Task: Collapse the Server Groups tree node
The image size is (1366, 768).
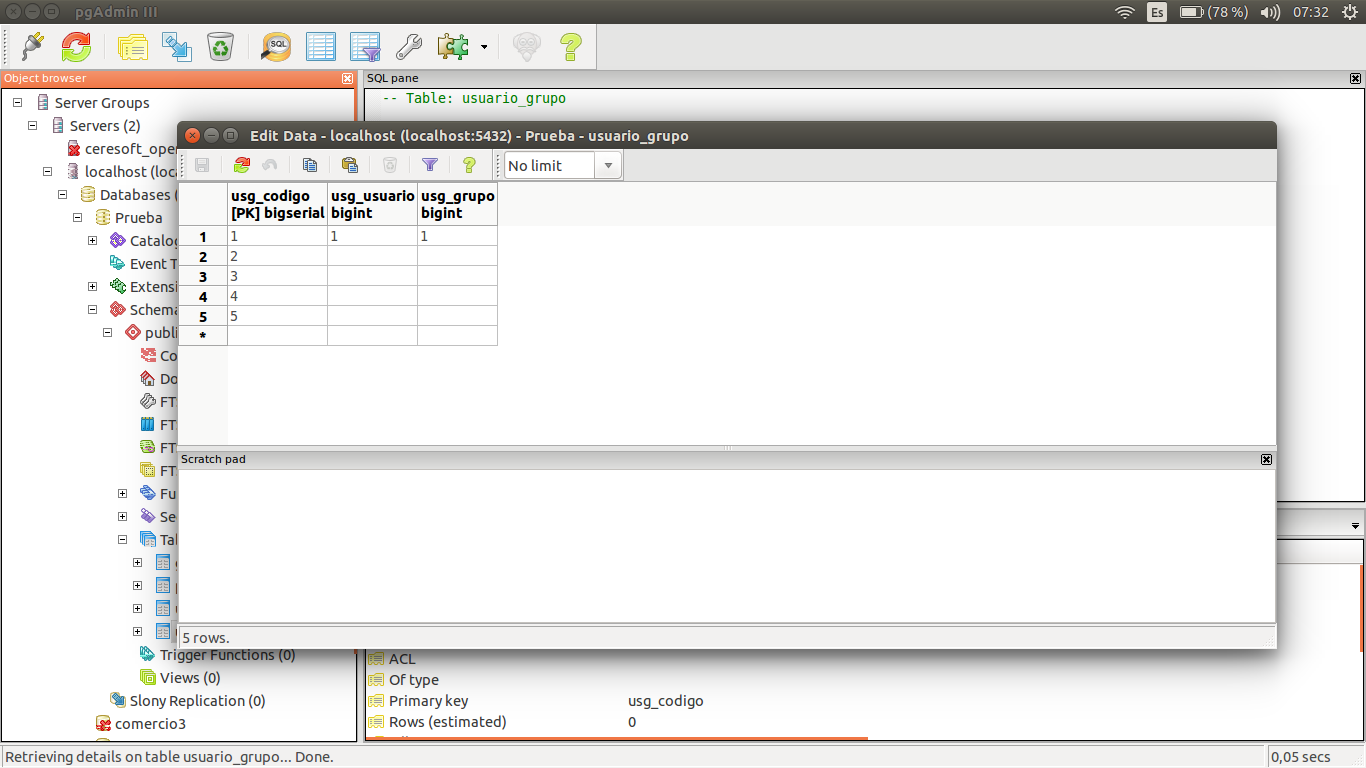Action: [17, 103]
